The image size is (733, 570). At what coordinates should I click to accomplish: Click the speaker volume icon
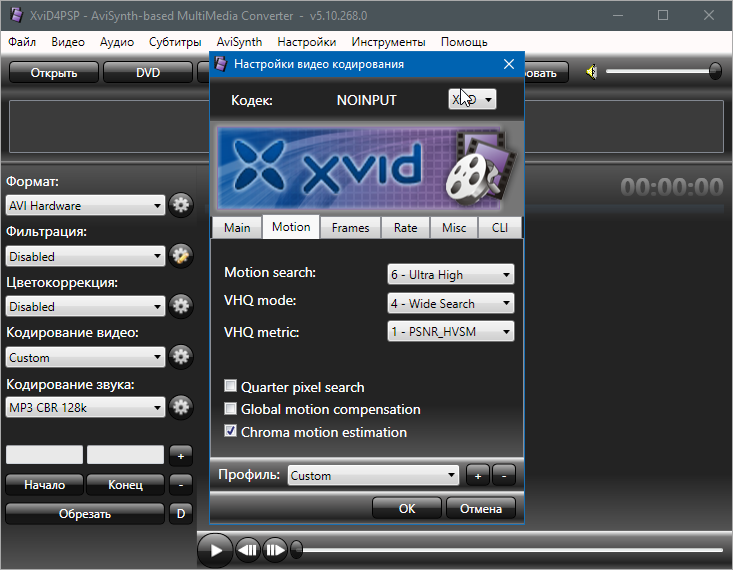click(x=592, y=72)
